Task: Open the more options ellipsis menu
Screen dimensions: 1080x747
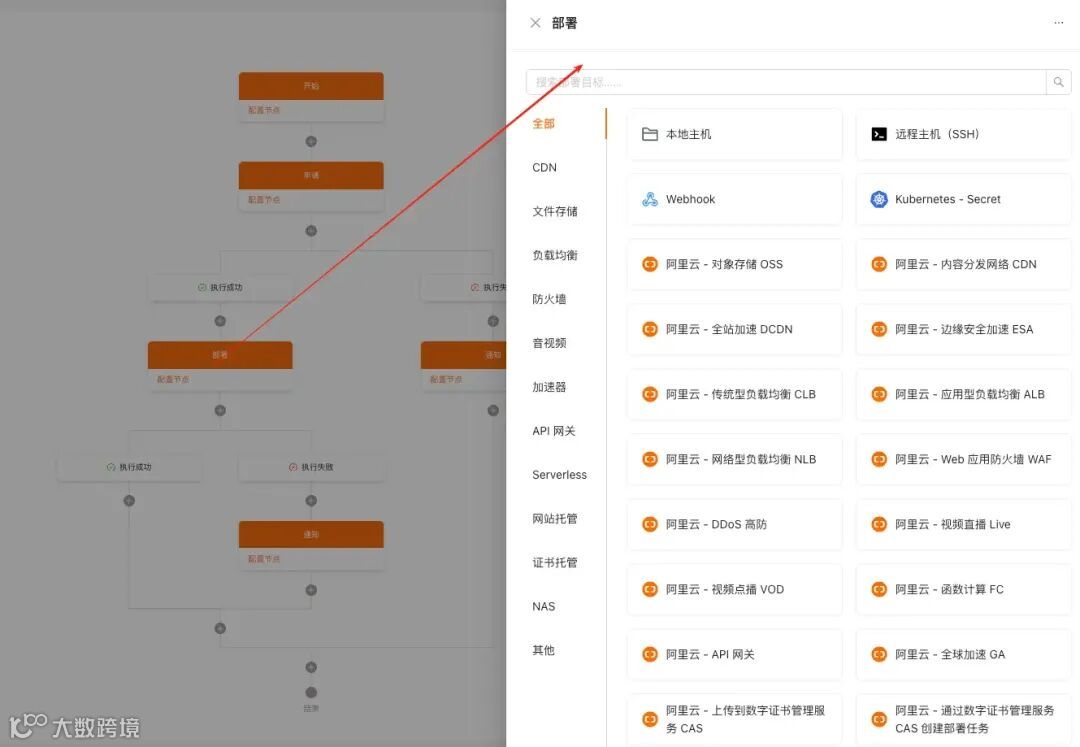Action: click(x=1059, y=23)
